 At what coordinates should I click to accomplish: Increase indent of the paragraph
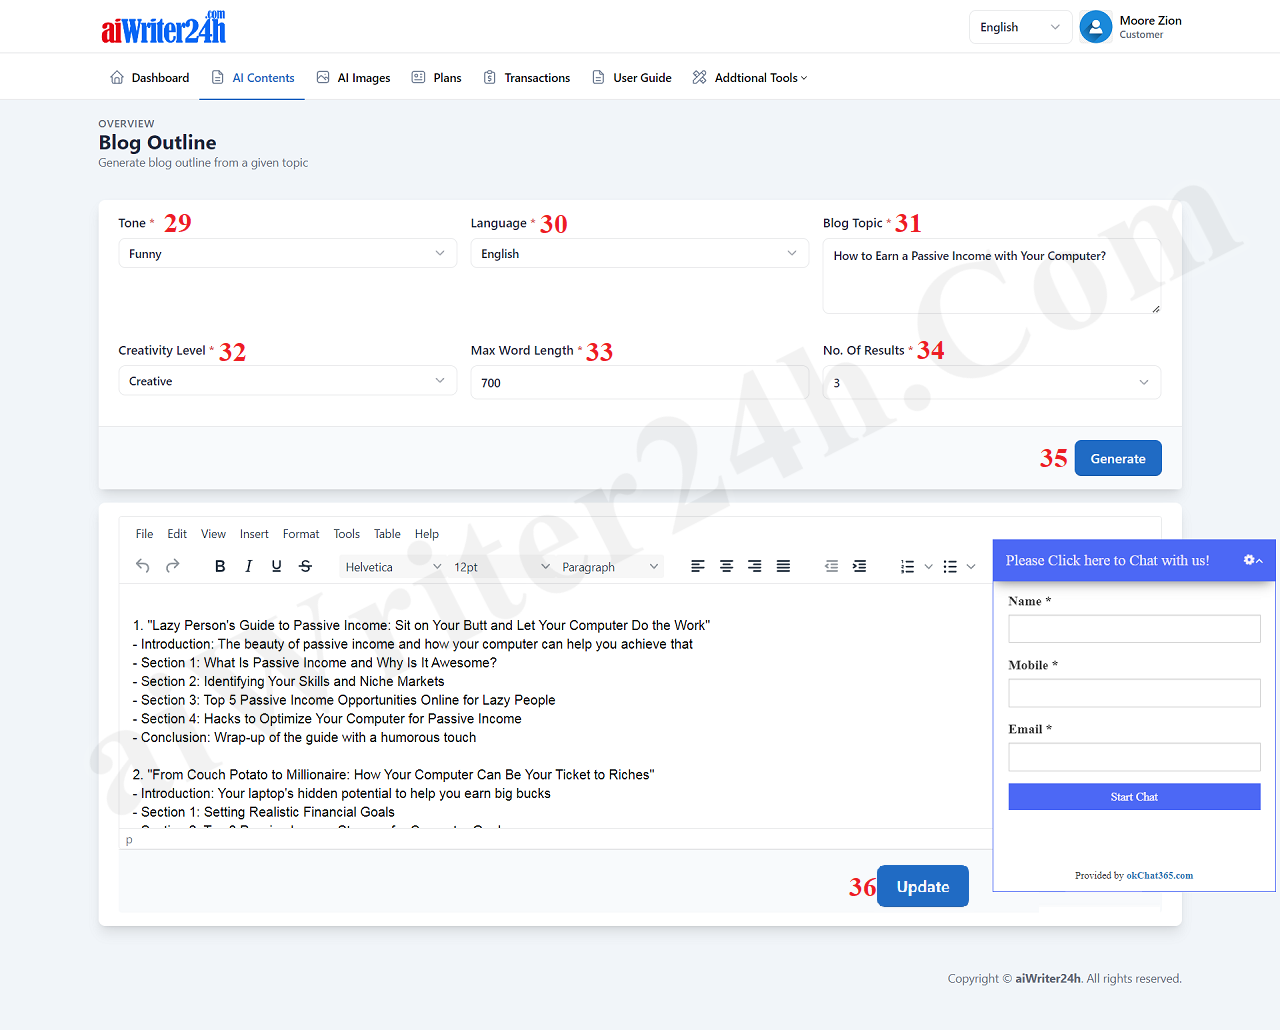click(859, 566)
